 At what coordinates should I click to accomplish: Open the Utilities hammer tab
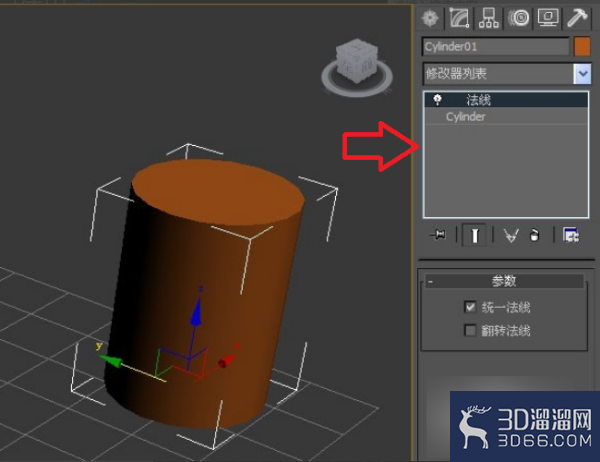[577, 18]
